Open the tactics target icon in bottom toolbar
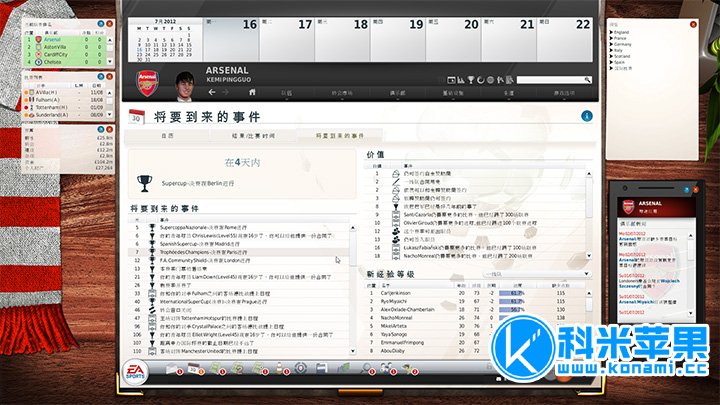Image resolution: width=720 pixels, height=405 pixels. click(301, 368)
